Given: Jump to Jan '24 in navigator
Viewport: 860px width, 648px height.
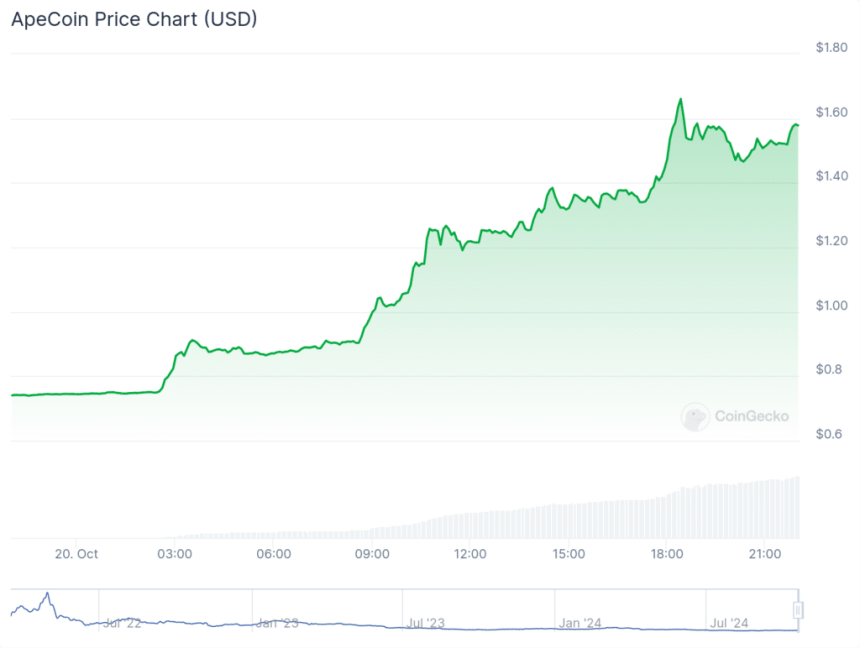Looking at the screenshot, I should tap(580, 623).
